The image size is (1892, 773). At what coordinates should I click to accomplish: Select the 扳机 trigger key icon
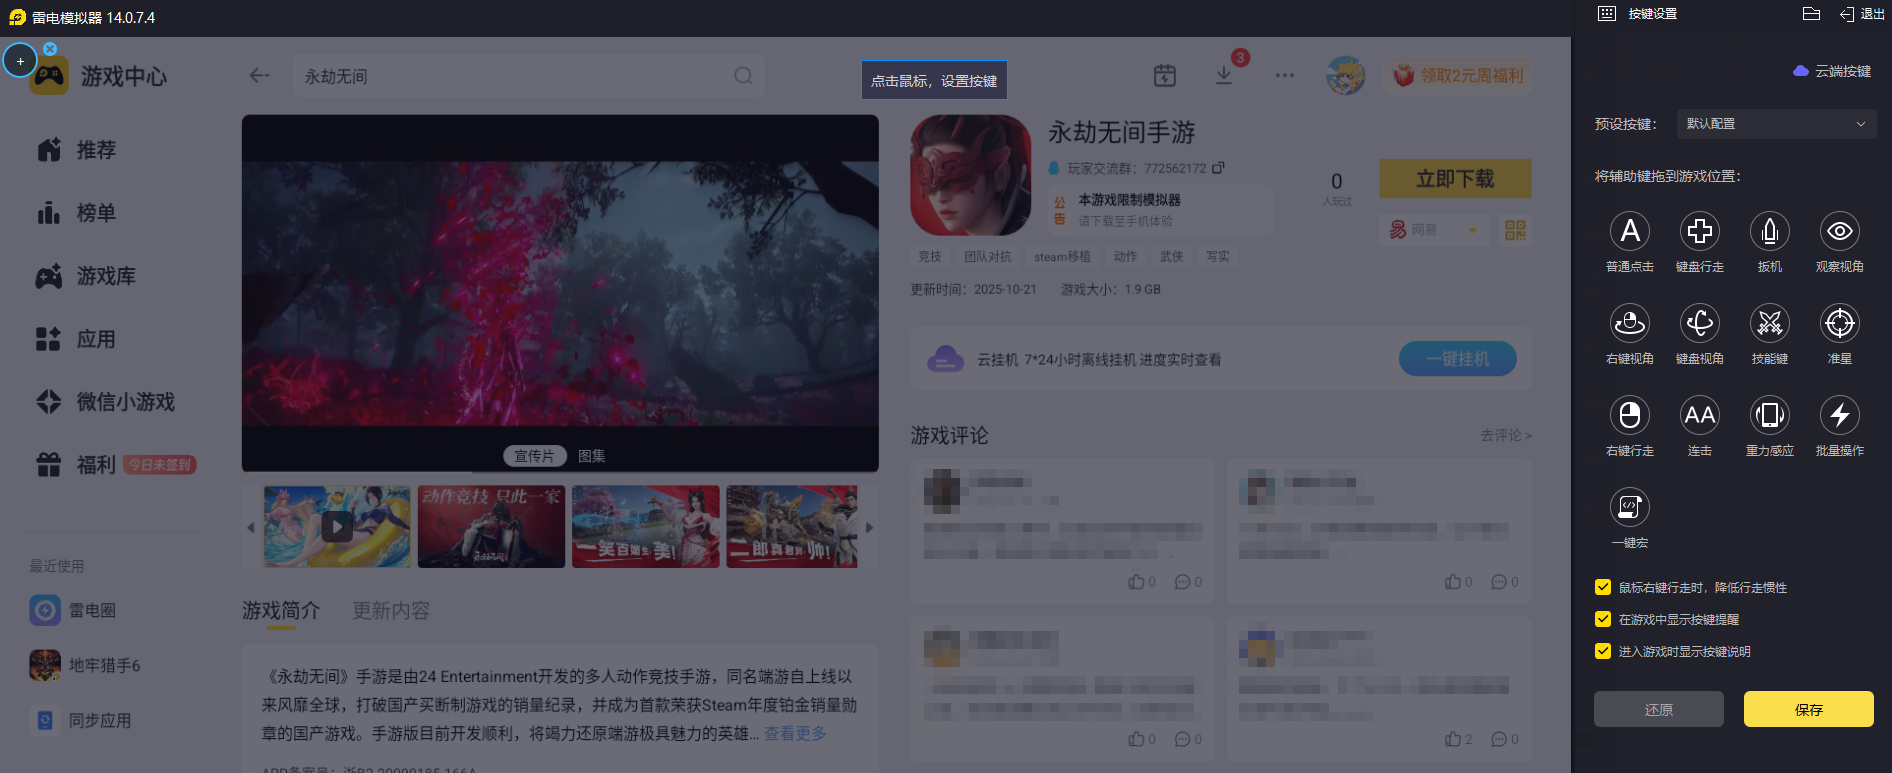pyautogui.click(x=1770, y=231)
